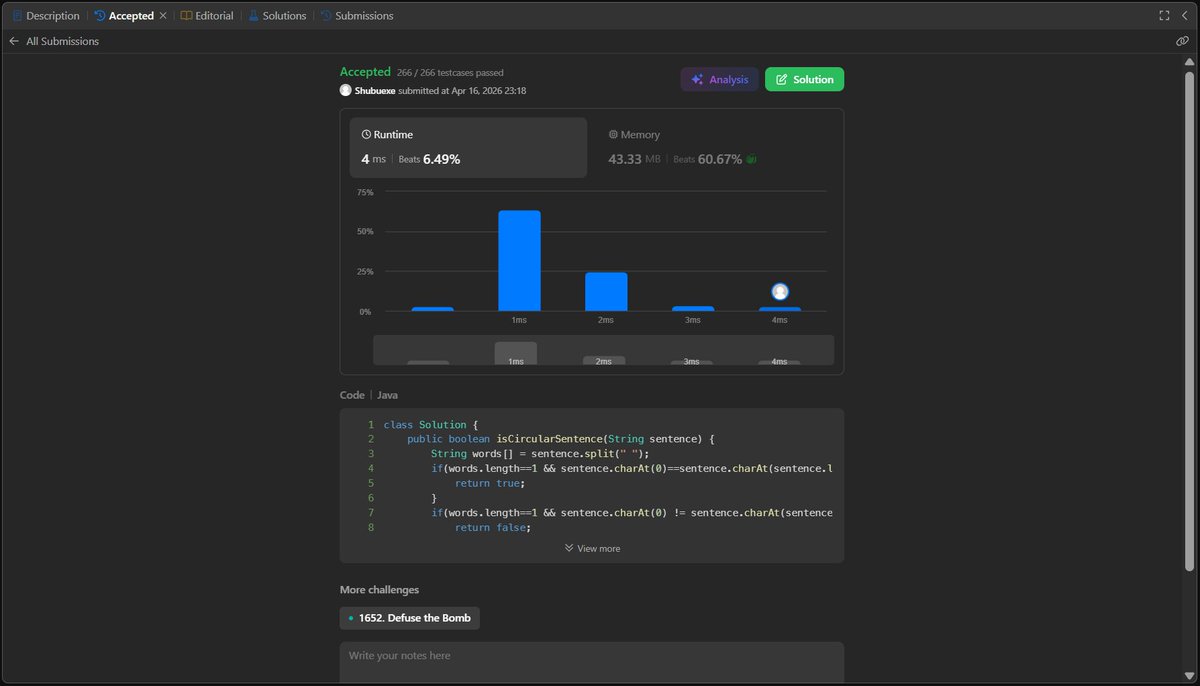Image resolution: width=1200 pixels, height=686 pixels.
Task: Click the 'Java' language label
Action: (387, 395)
